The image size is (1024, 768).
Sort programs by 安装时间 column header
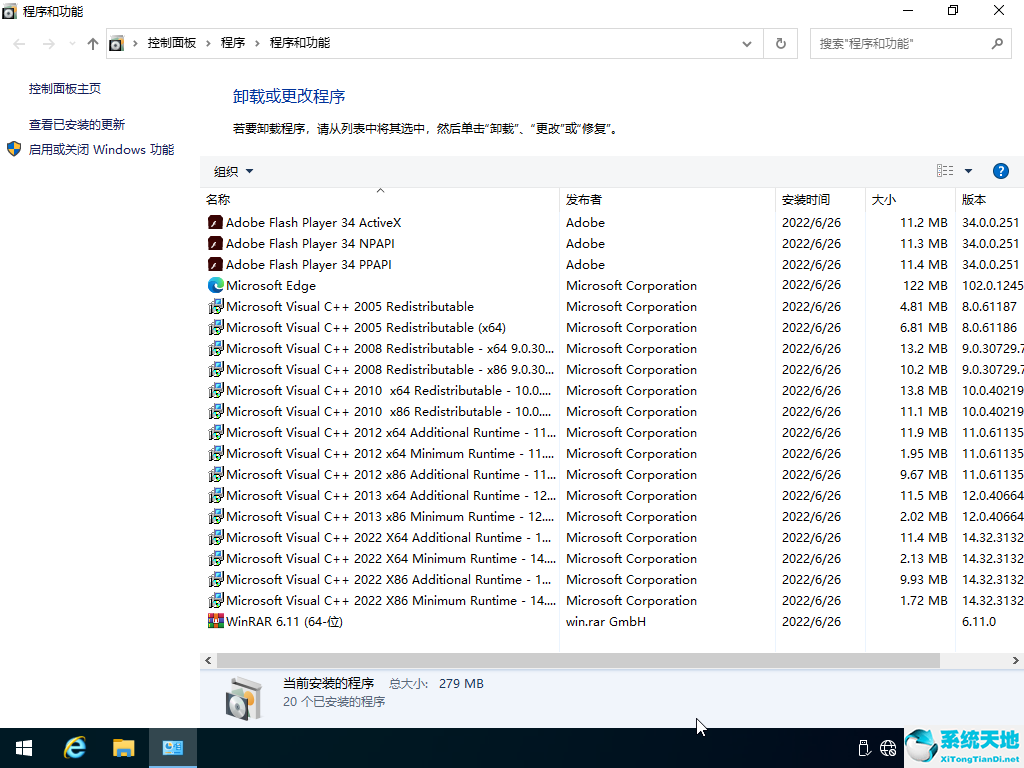pos(806,199)
